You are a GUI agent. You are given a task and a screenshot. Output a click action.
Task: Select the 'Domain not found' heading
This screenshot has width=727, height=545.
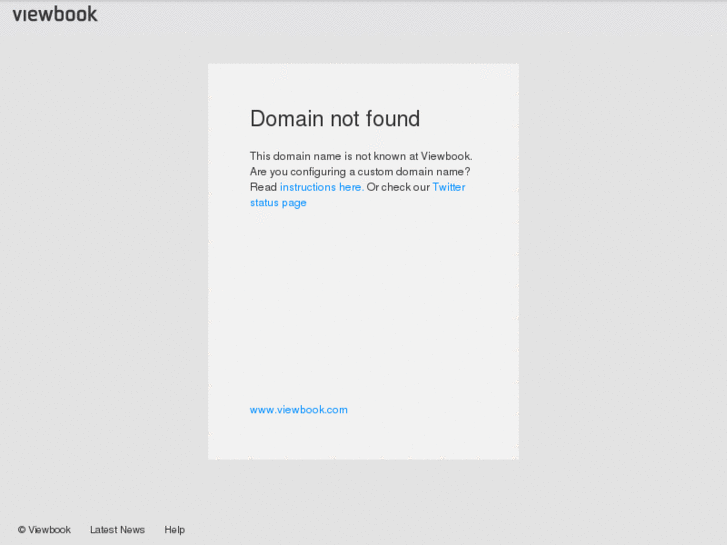point(335,119)
